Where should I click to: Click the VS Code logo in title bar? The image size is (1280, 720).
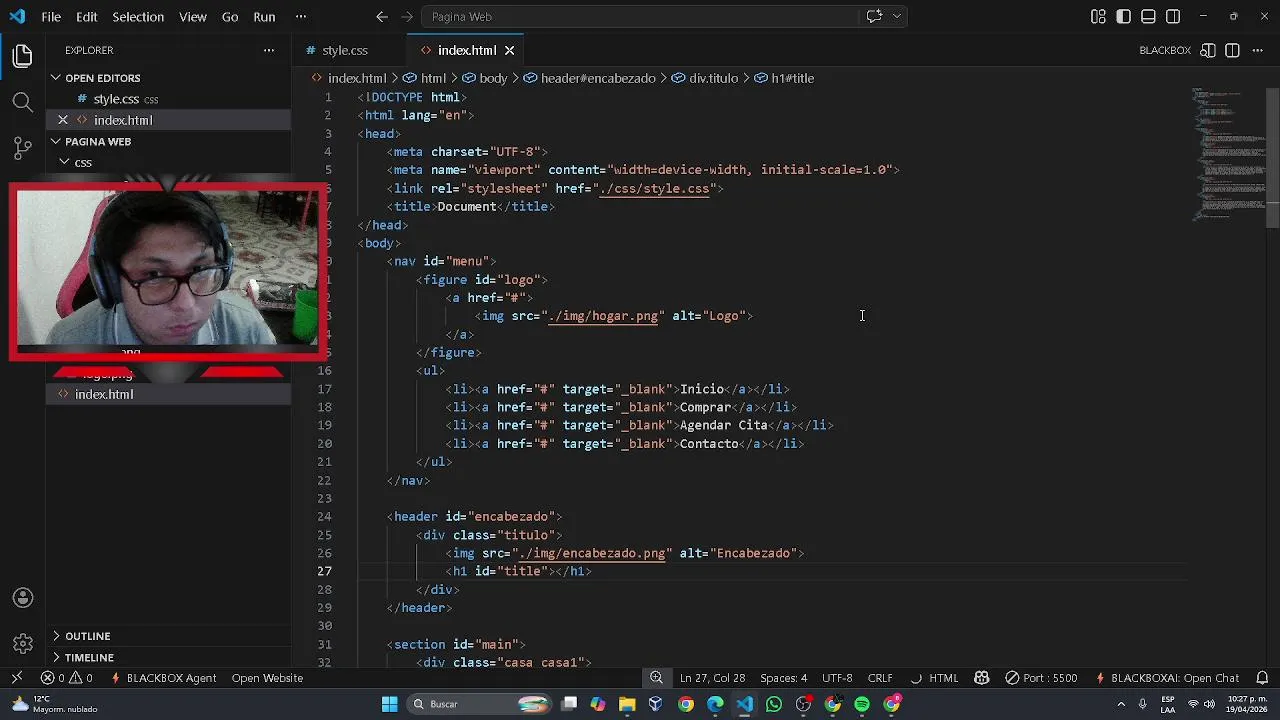[17, 17]
